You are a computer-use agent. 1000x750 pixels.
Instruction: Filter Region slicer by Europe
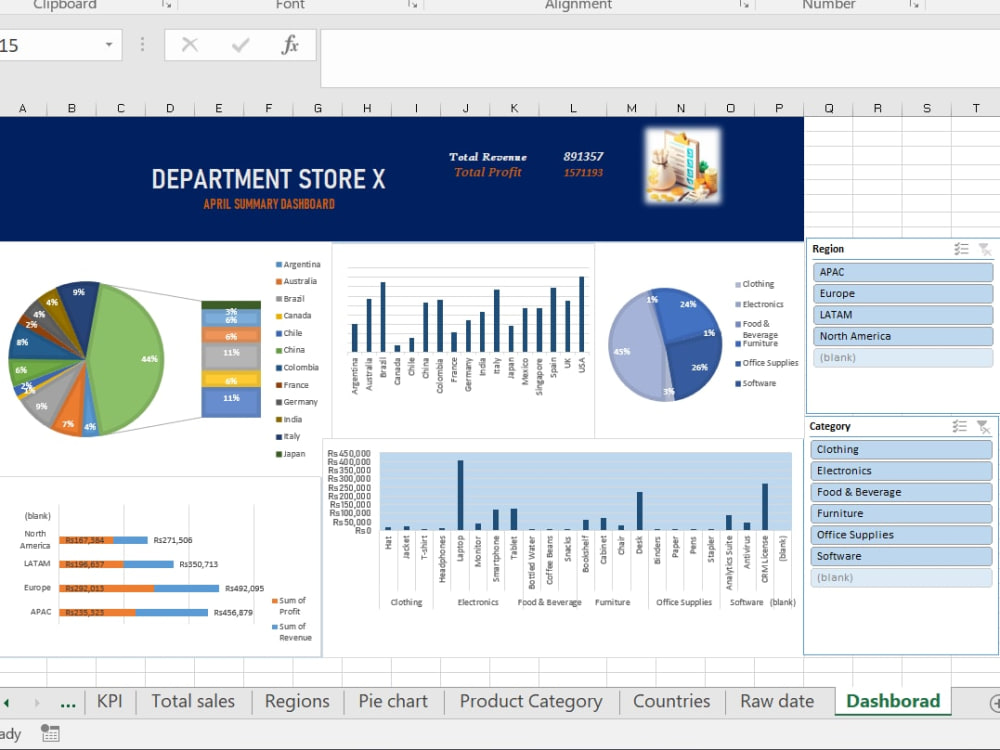(903, 293)
